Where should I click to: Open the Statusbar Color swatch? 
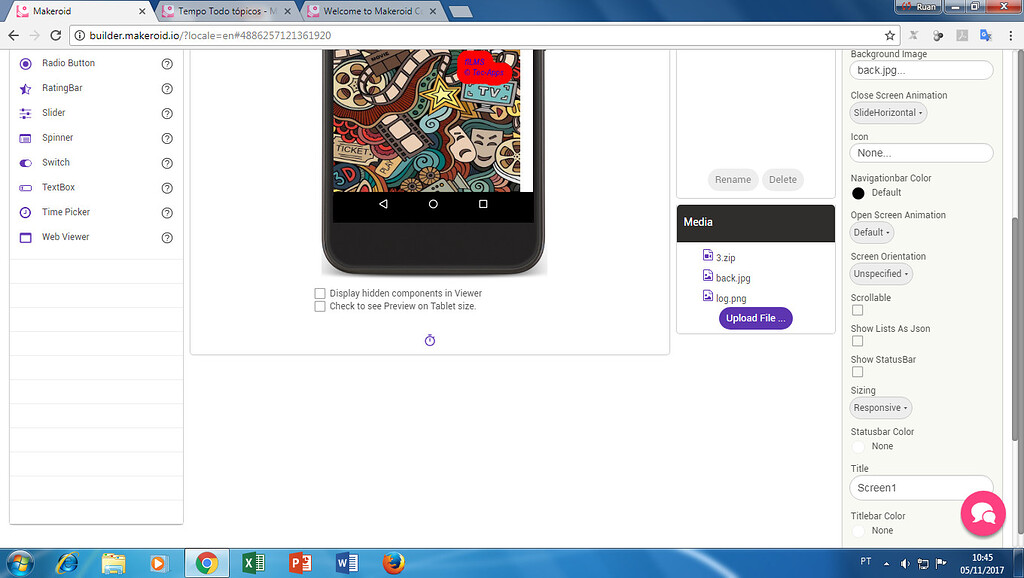tap(858, 447)
